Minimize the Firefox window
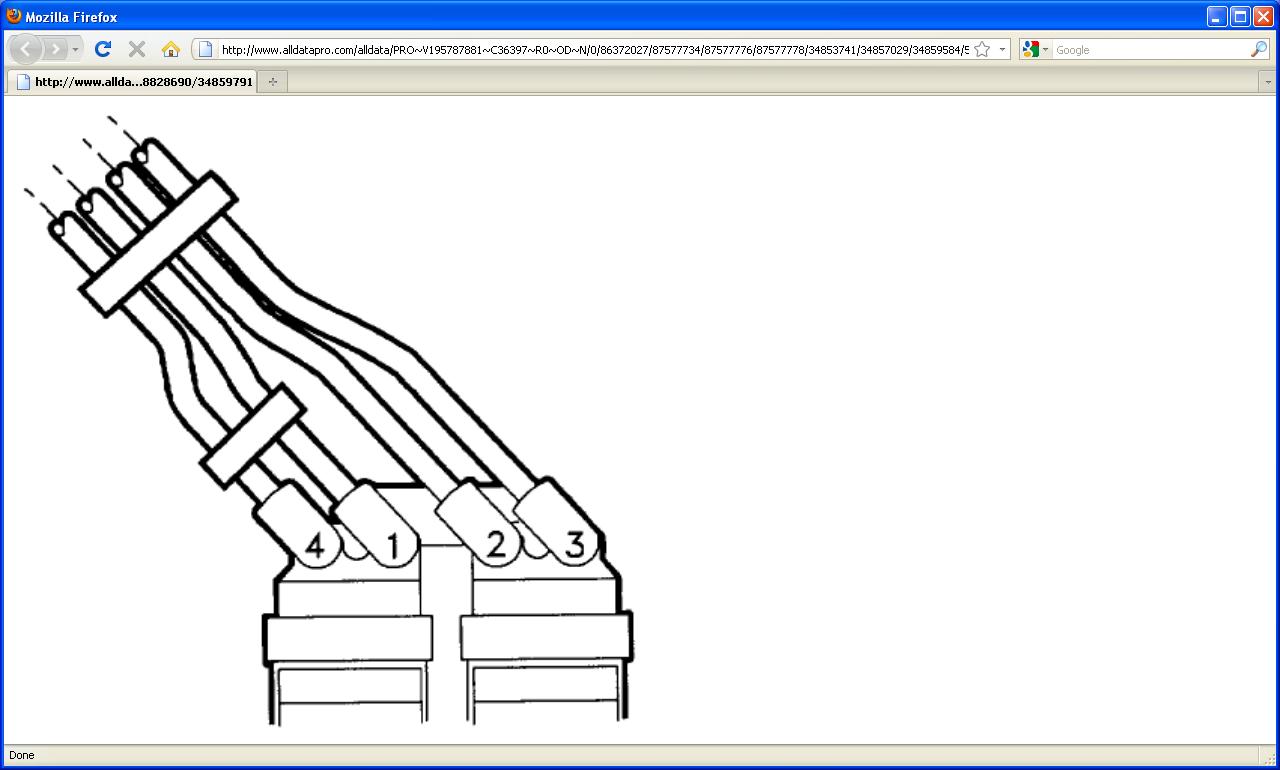 click(x=1217, y=16)
